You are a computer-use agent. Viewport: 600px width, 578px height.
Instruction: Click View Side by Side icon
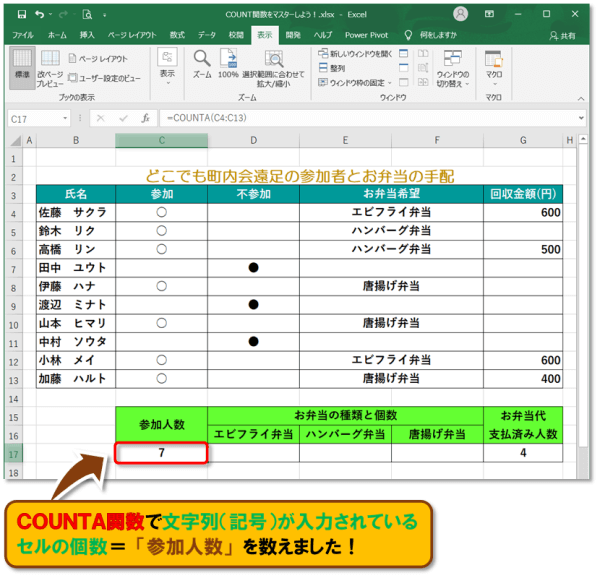click(423, 53)
